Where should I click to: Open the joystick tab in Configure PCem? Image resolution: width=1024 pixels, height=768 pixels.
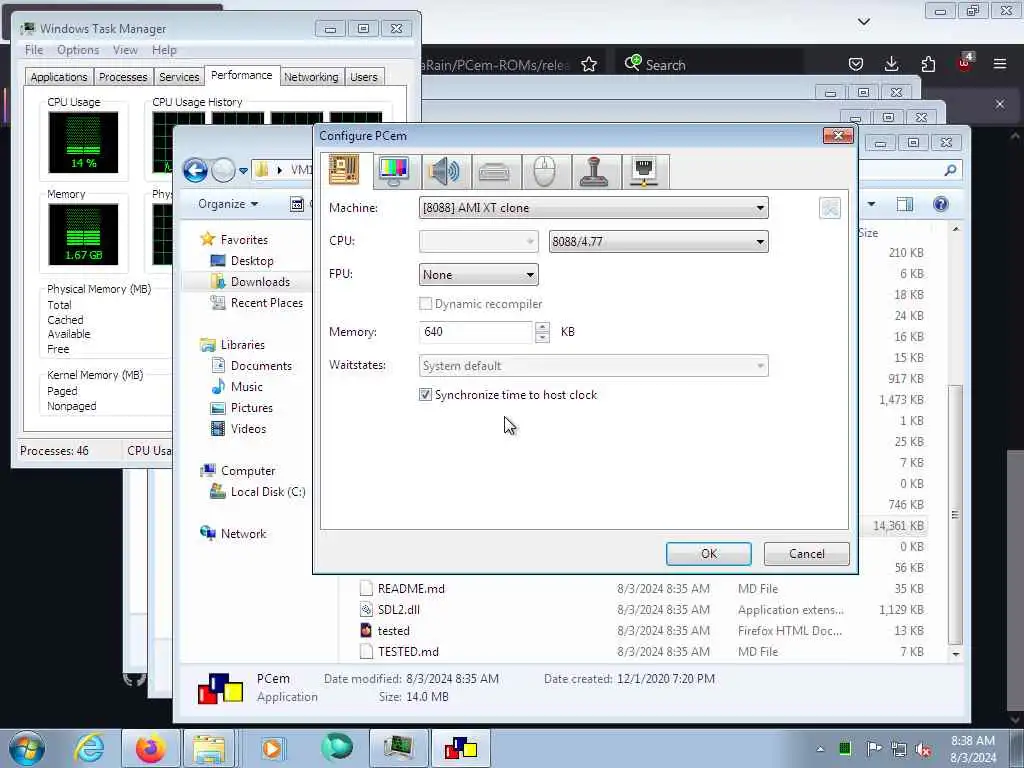(x=594, y=171)
